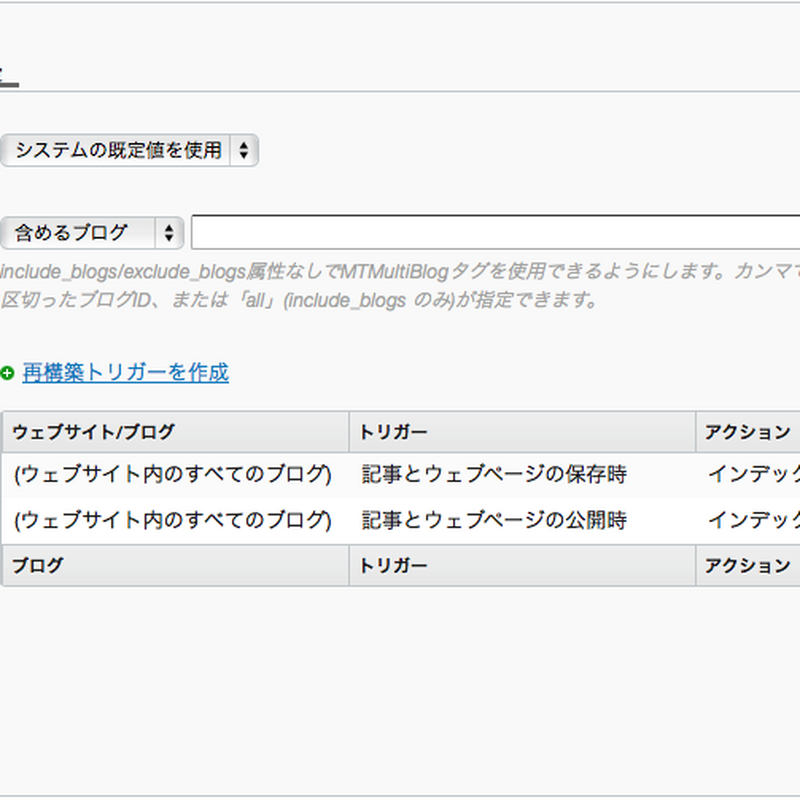
Task: Click the arrows on システムの既定値を使用 selector
Action: pos(244,151)
